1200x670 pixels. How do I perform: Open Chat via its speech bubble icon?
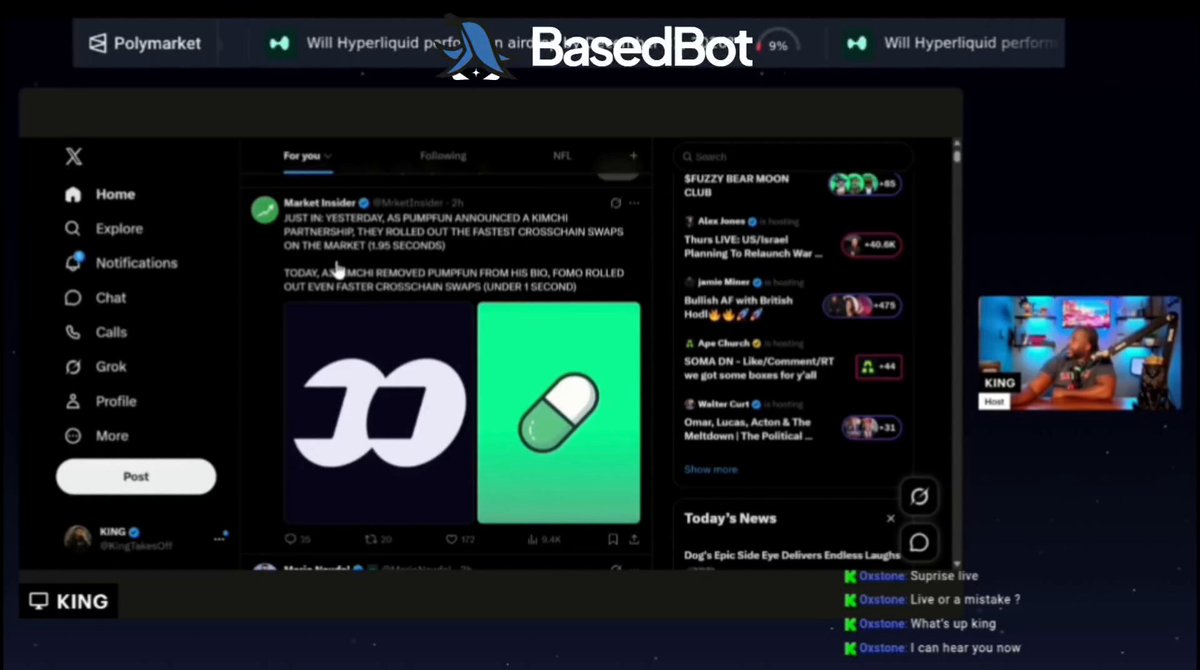(x=72, y=298)
